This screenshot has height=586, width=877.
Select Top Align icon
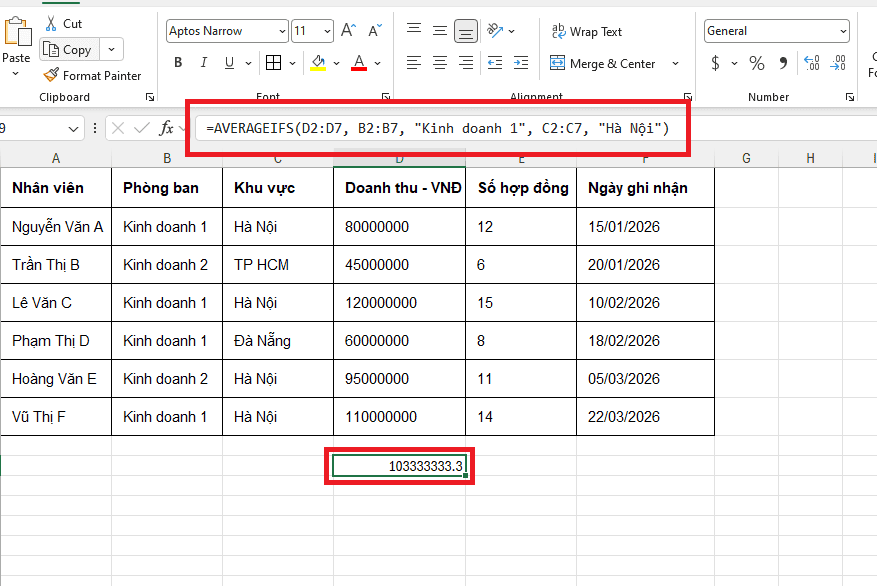coord(414,30)
